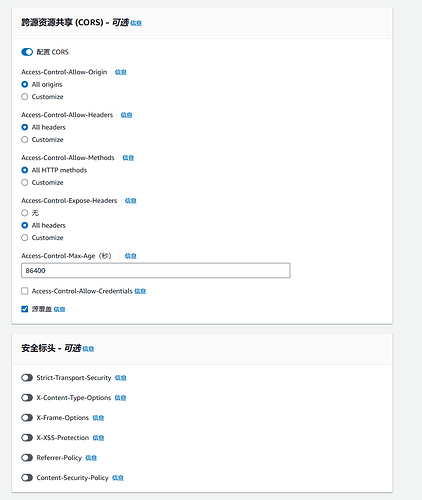Select Customize under Access-Control-Allow-Methods

point(25,182)
